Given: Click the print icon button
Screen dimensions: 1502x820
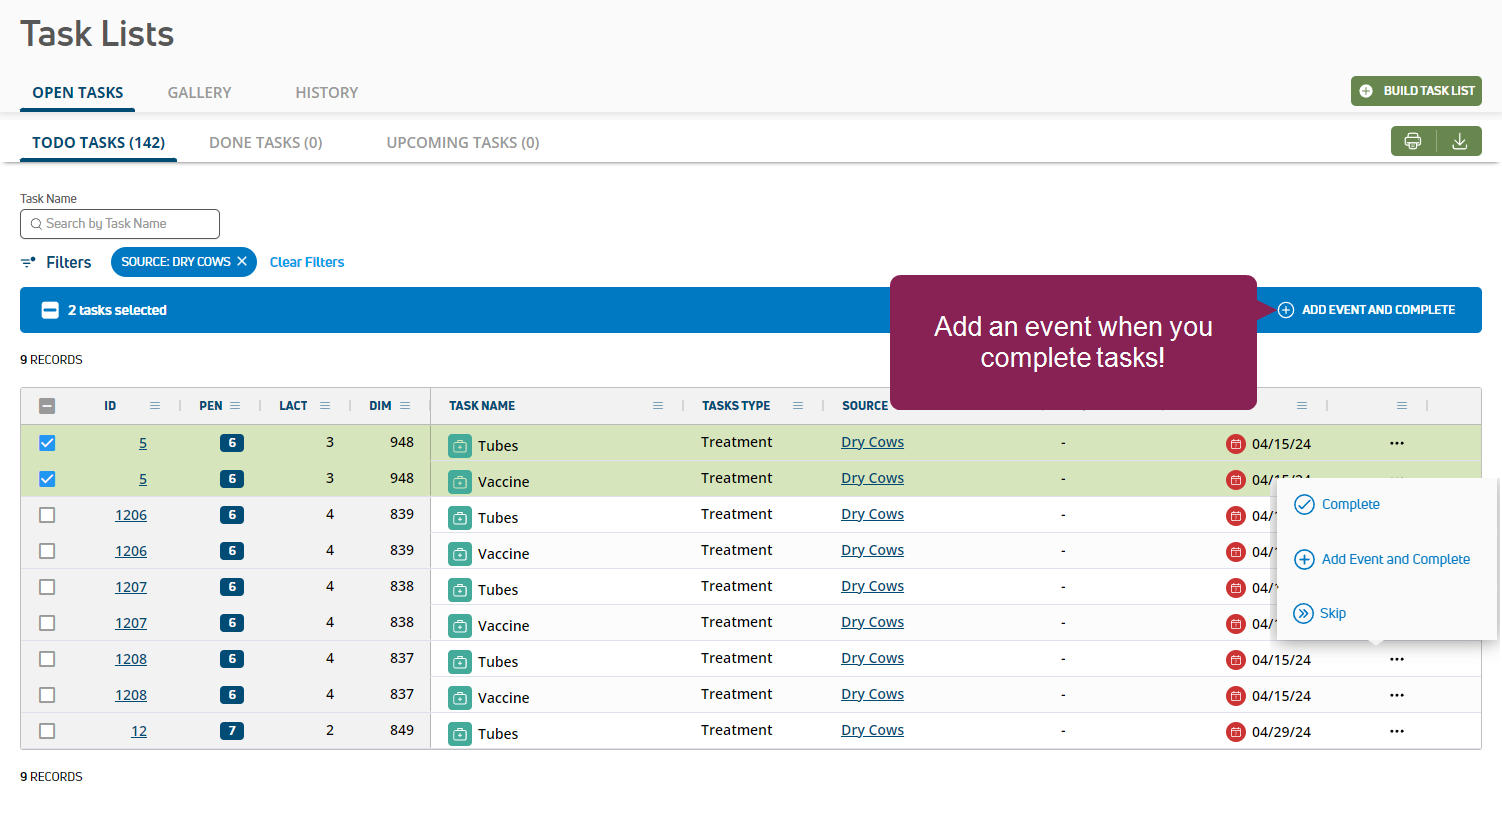Looking at the screenshot, I should [x=1412, y=141].
